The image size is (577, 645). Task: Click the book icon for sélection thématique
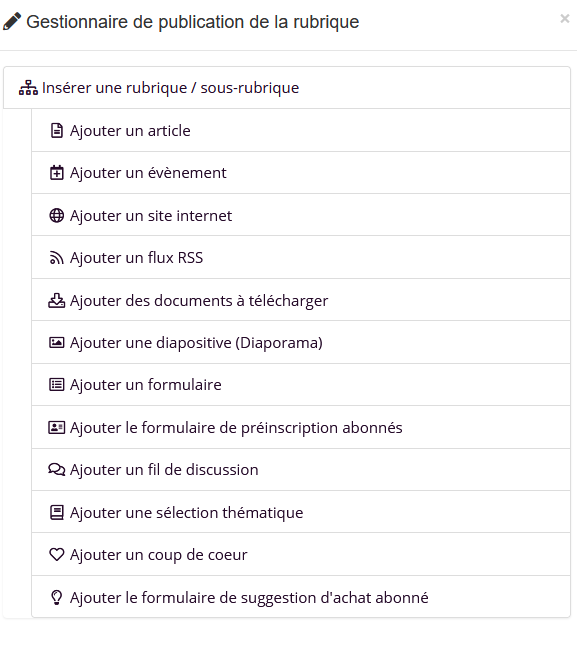point(56,513)
